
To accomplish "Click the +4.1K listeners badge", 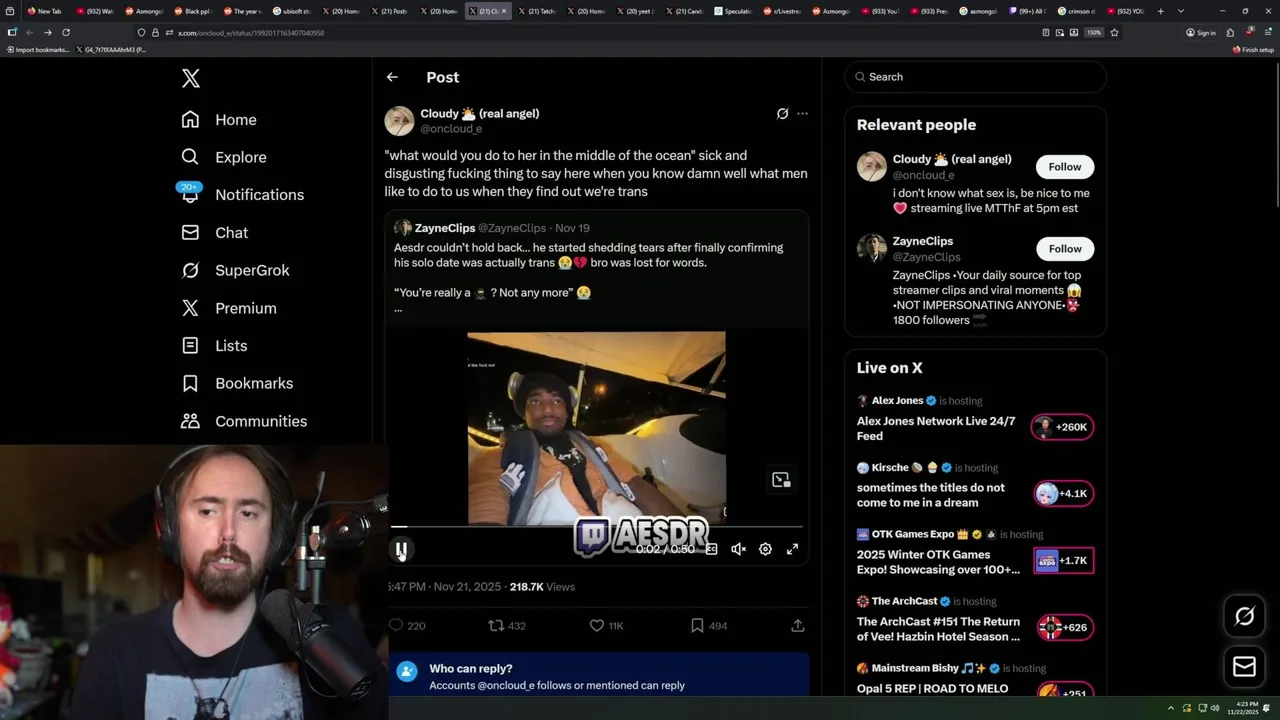I will pyautogui.click(x=1062, y=493).
